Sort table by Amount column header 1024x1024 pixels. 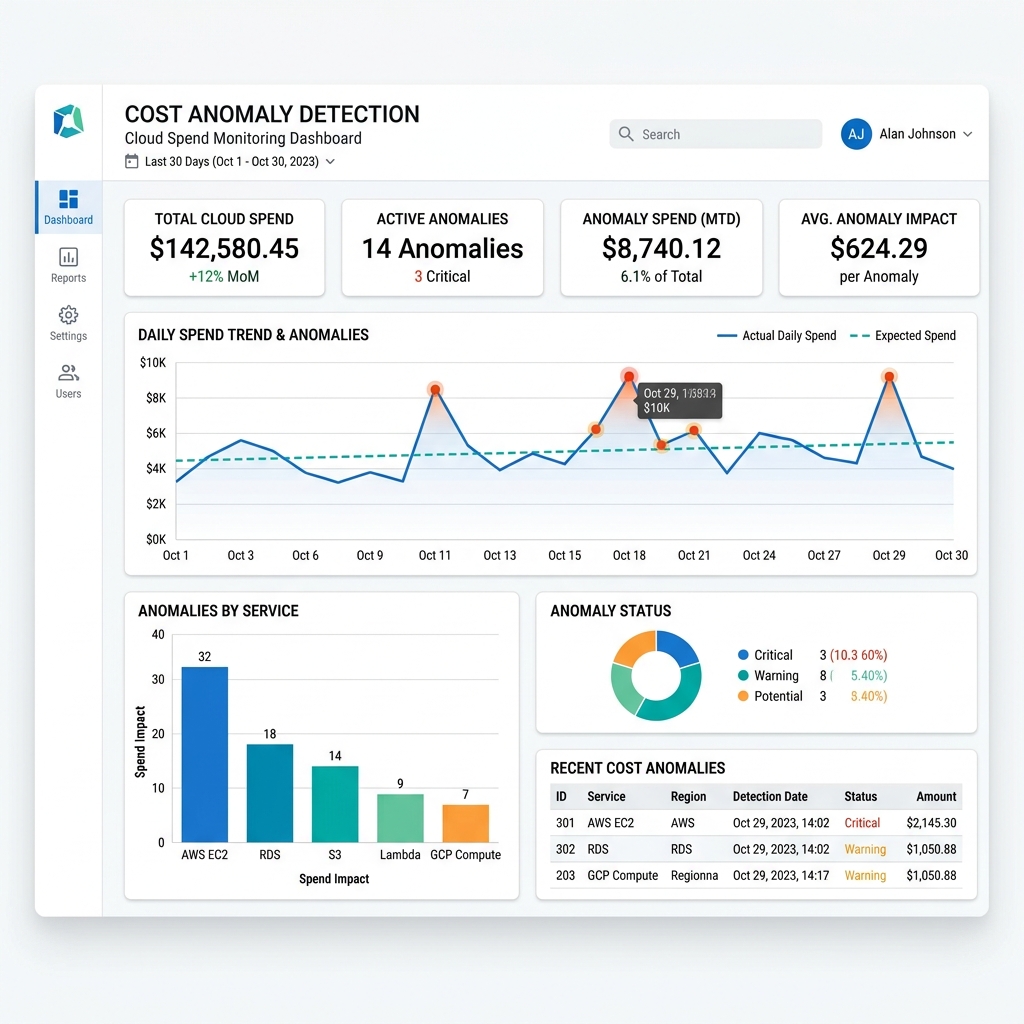(936, 796)
